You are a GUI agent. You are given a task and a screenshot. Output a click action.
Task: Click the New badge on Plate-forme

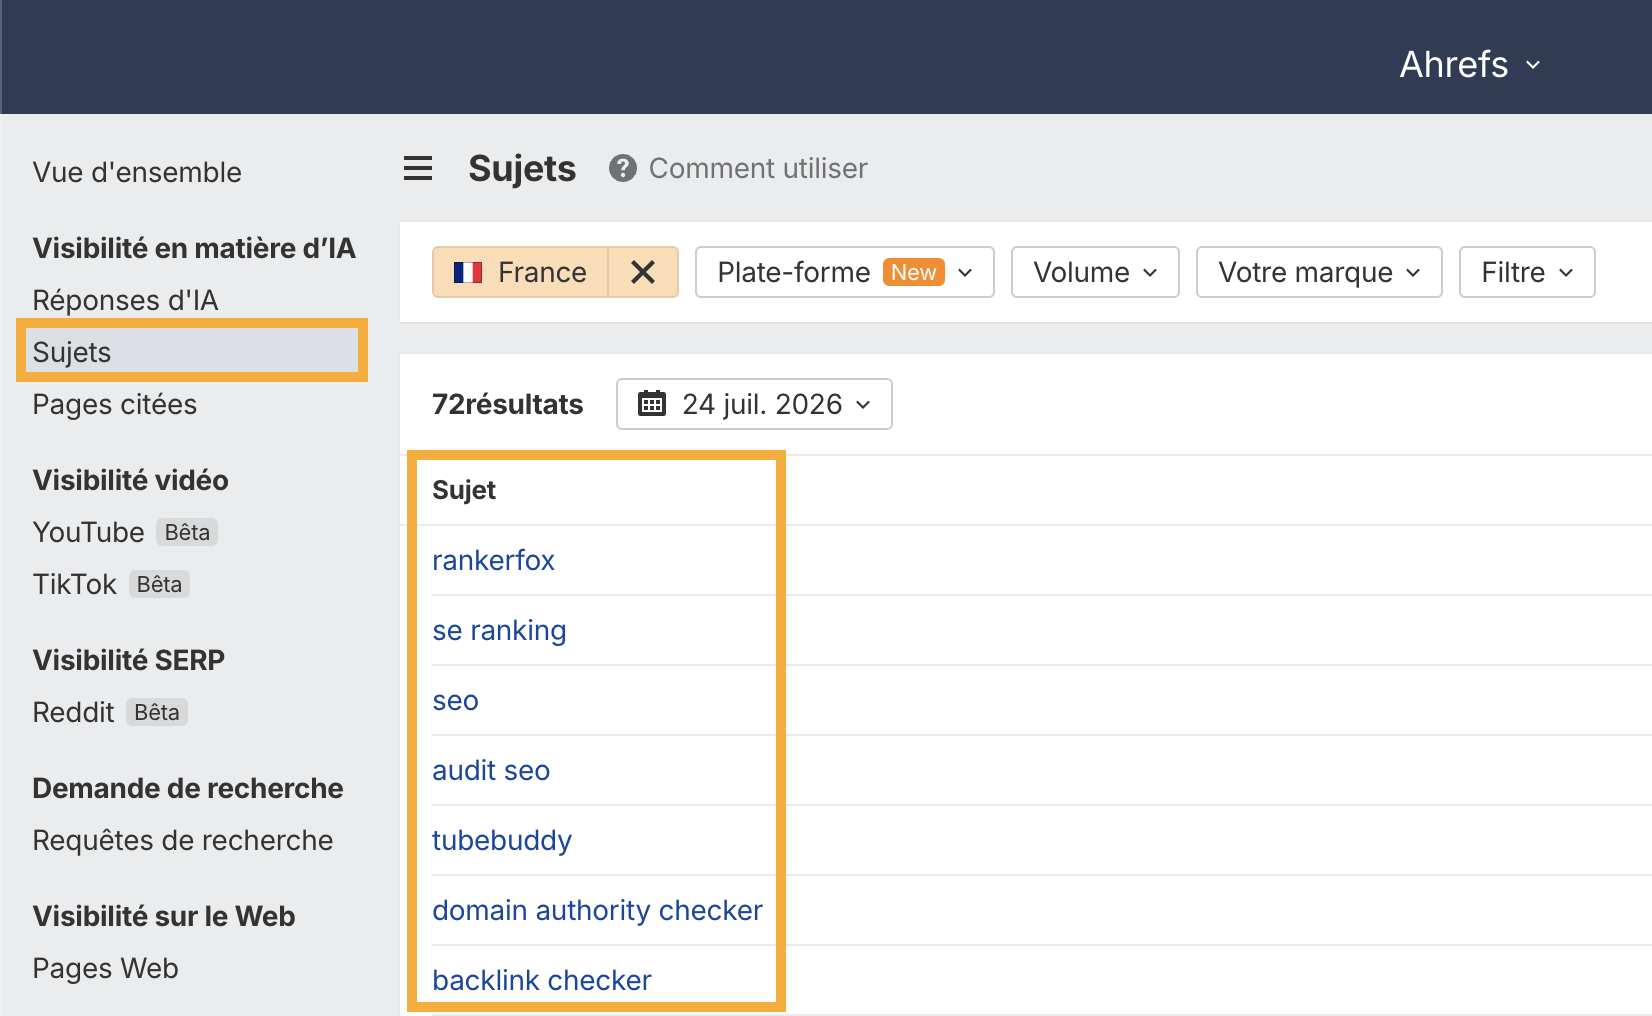pyautogui.click(x=914, y=272)
